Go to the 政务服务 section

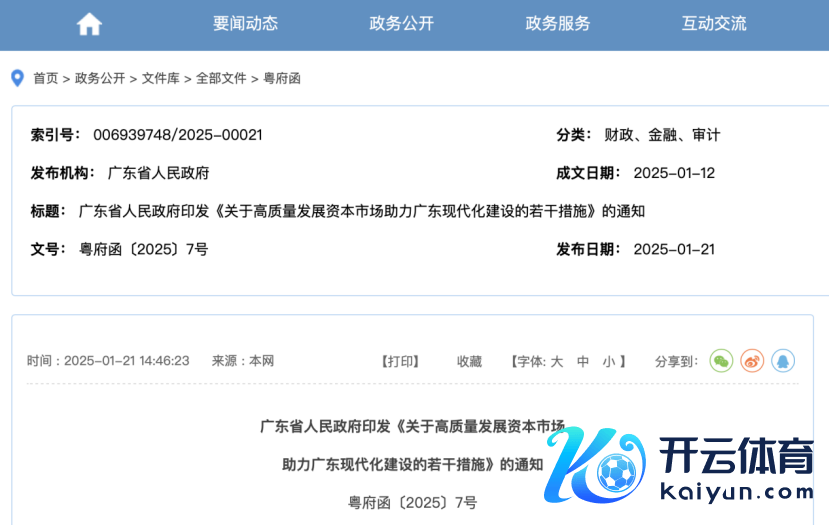click(x=558, y=24)
